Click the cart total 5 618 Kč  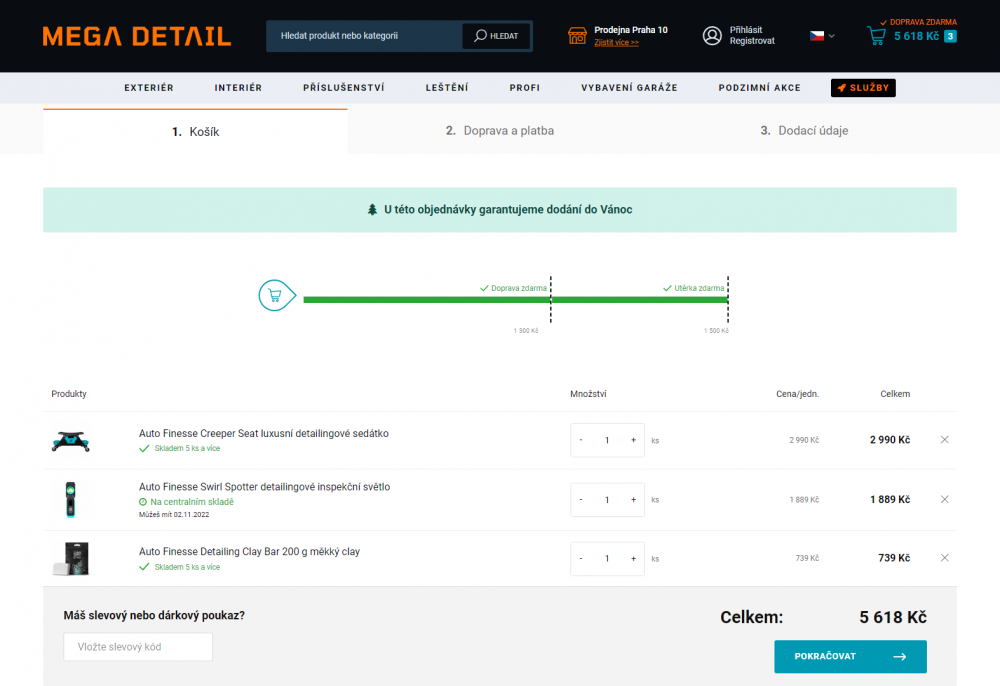pos(916,36)
